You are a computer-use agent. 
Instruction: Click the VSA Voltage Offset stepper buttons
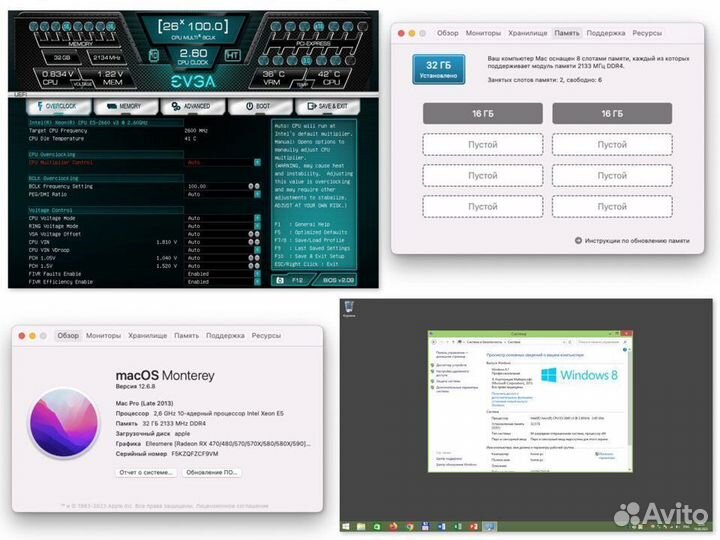pos(254,234)
